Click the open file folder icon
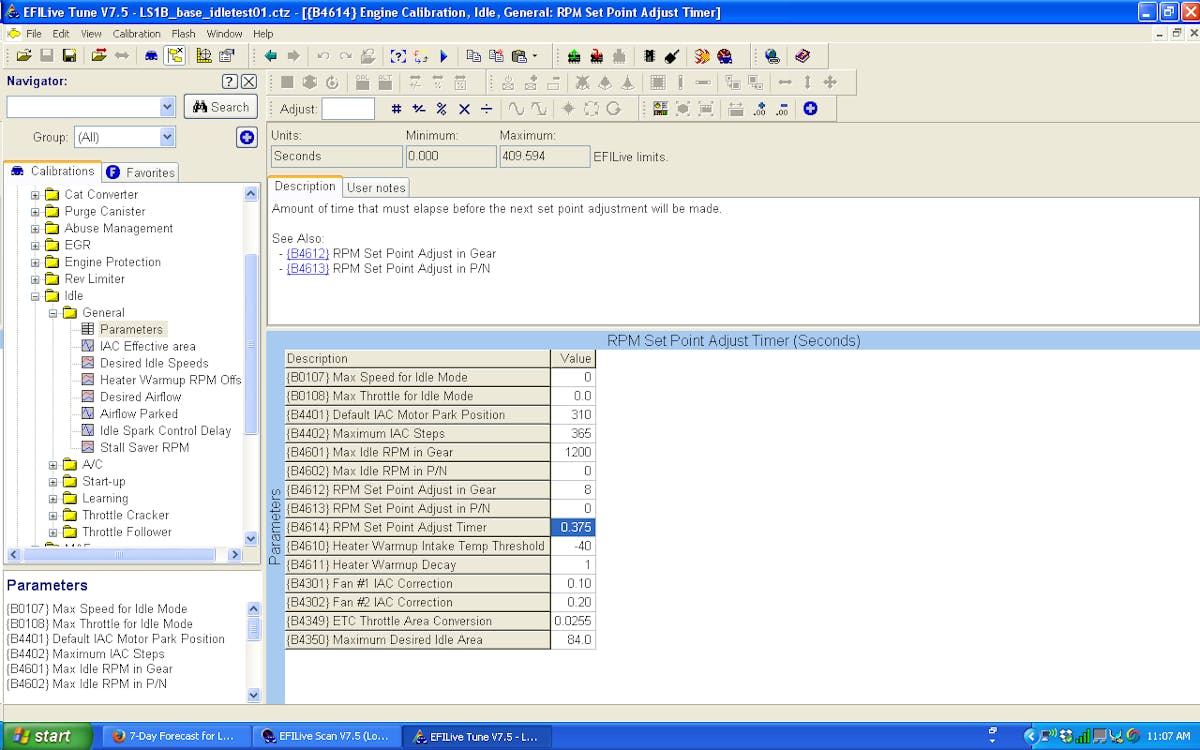The height and width of the screenshot is (750, 1200). coord(23,56)
